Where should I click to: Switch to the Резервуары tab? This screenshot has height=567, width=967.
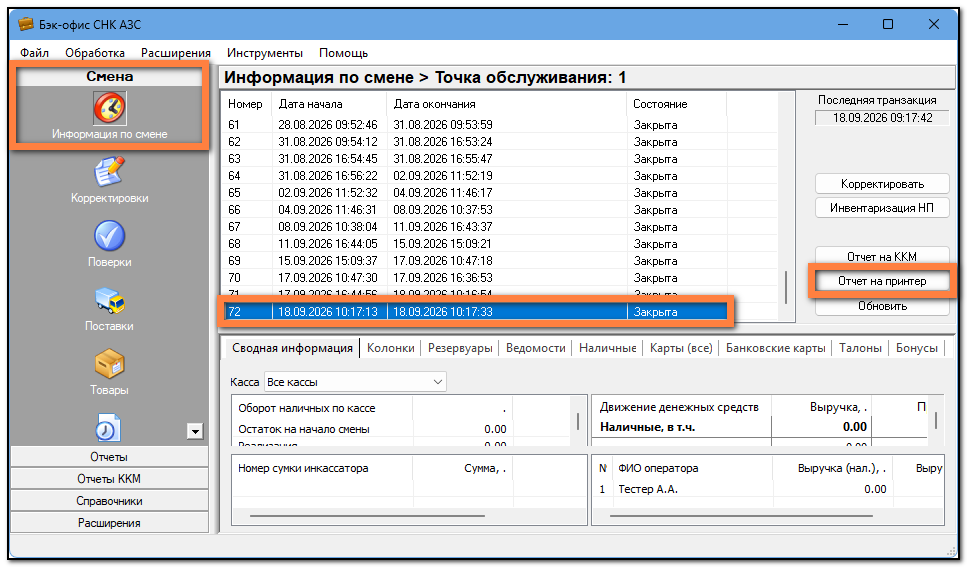tap(460, 348)
